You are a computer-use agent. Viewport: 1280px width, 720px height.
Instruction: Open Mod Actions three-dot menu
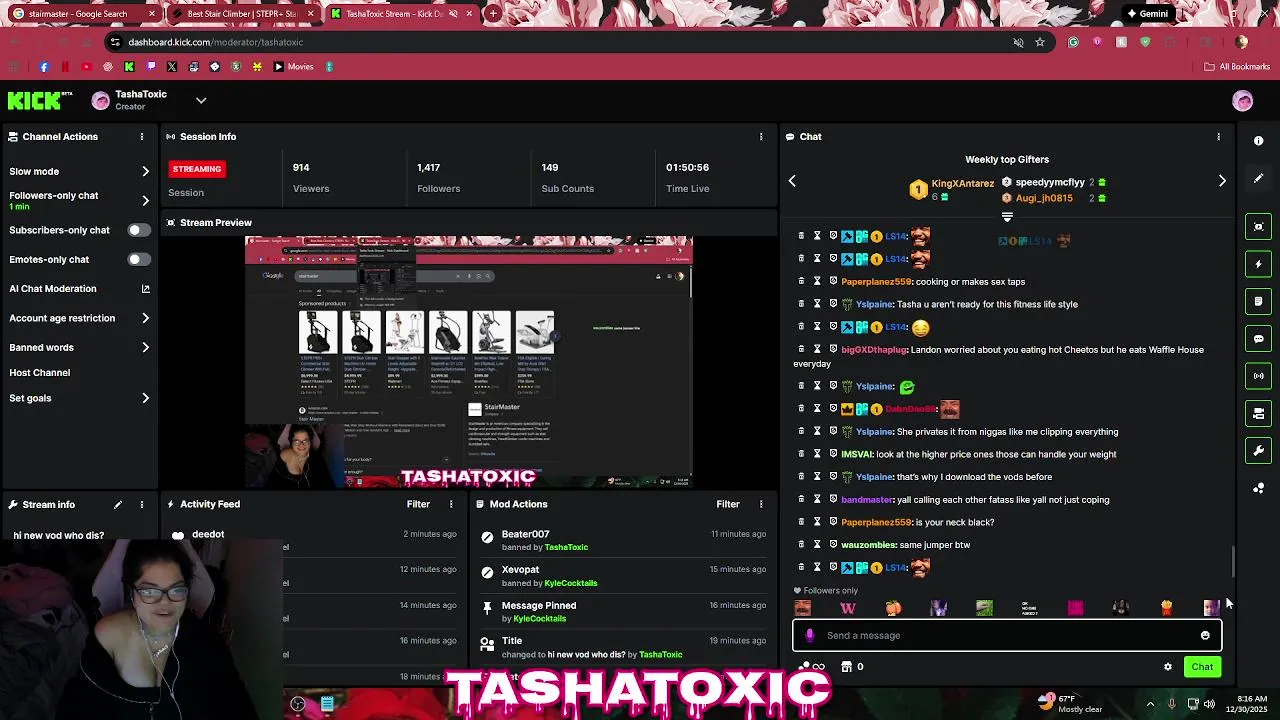[x=761, y=504]
